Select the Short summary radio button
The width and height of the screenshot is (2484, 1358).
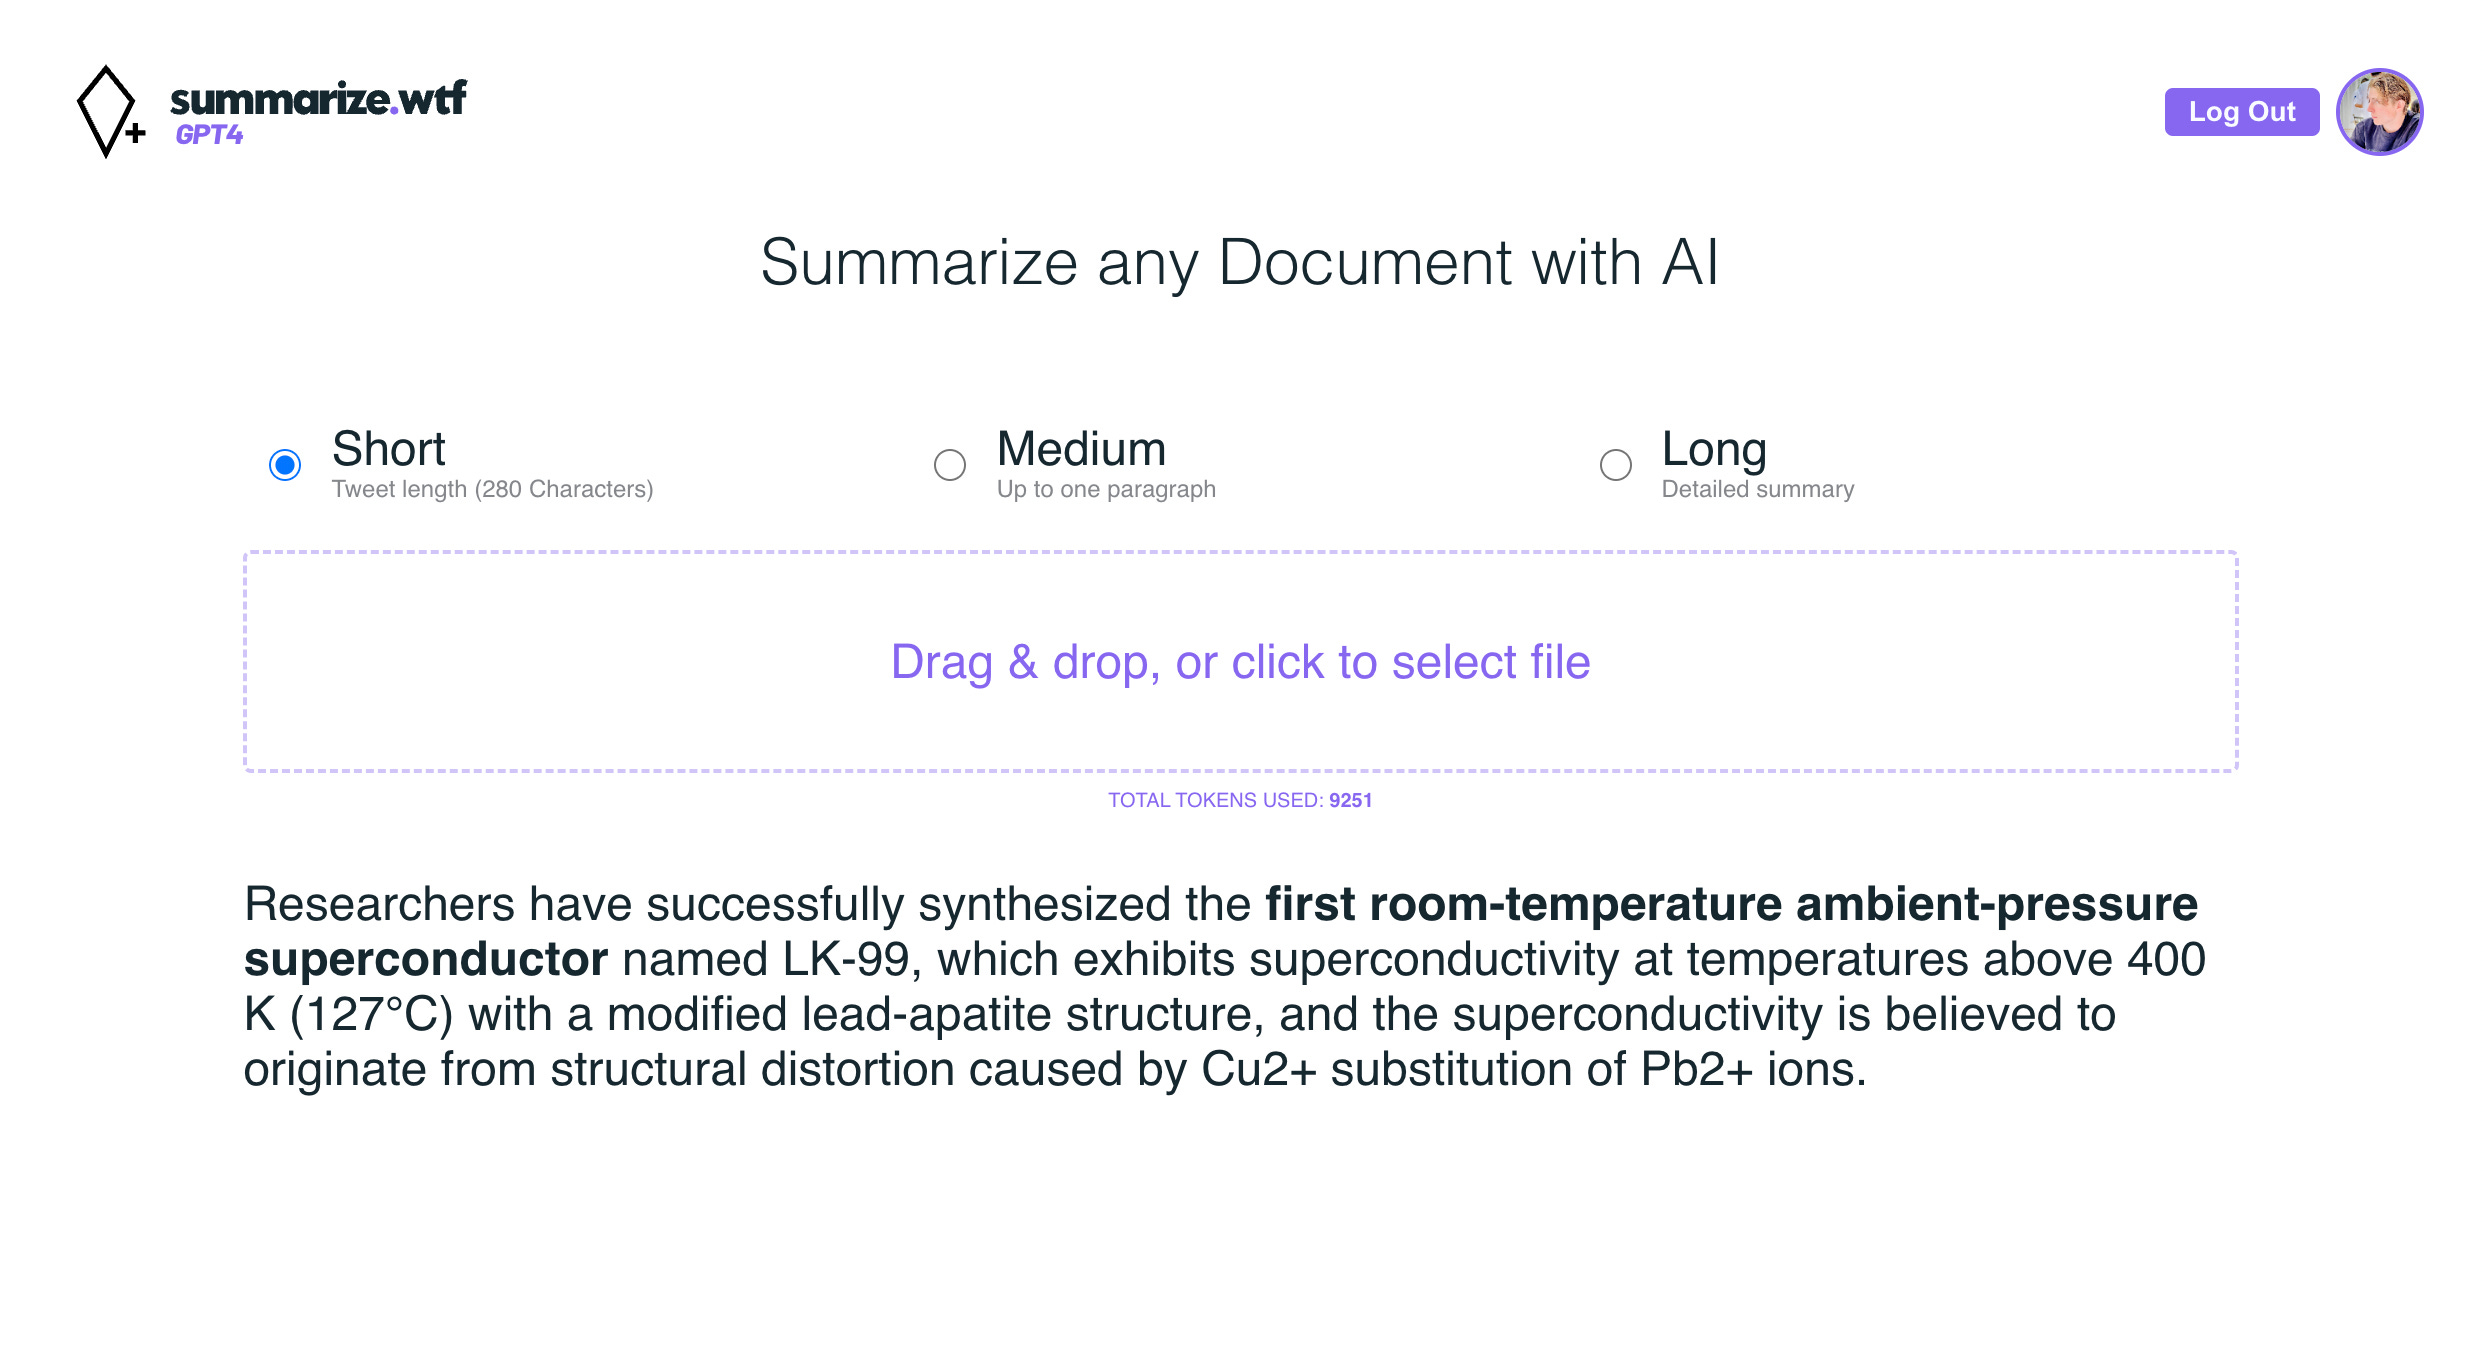click(283, 464)
